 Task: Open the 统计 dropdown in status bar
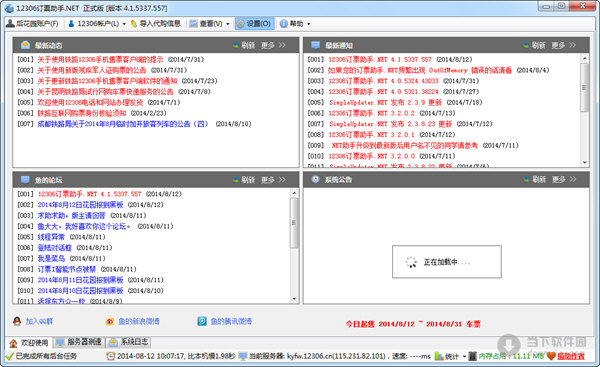pos(450,356)
